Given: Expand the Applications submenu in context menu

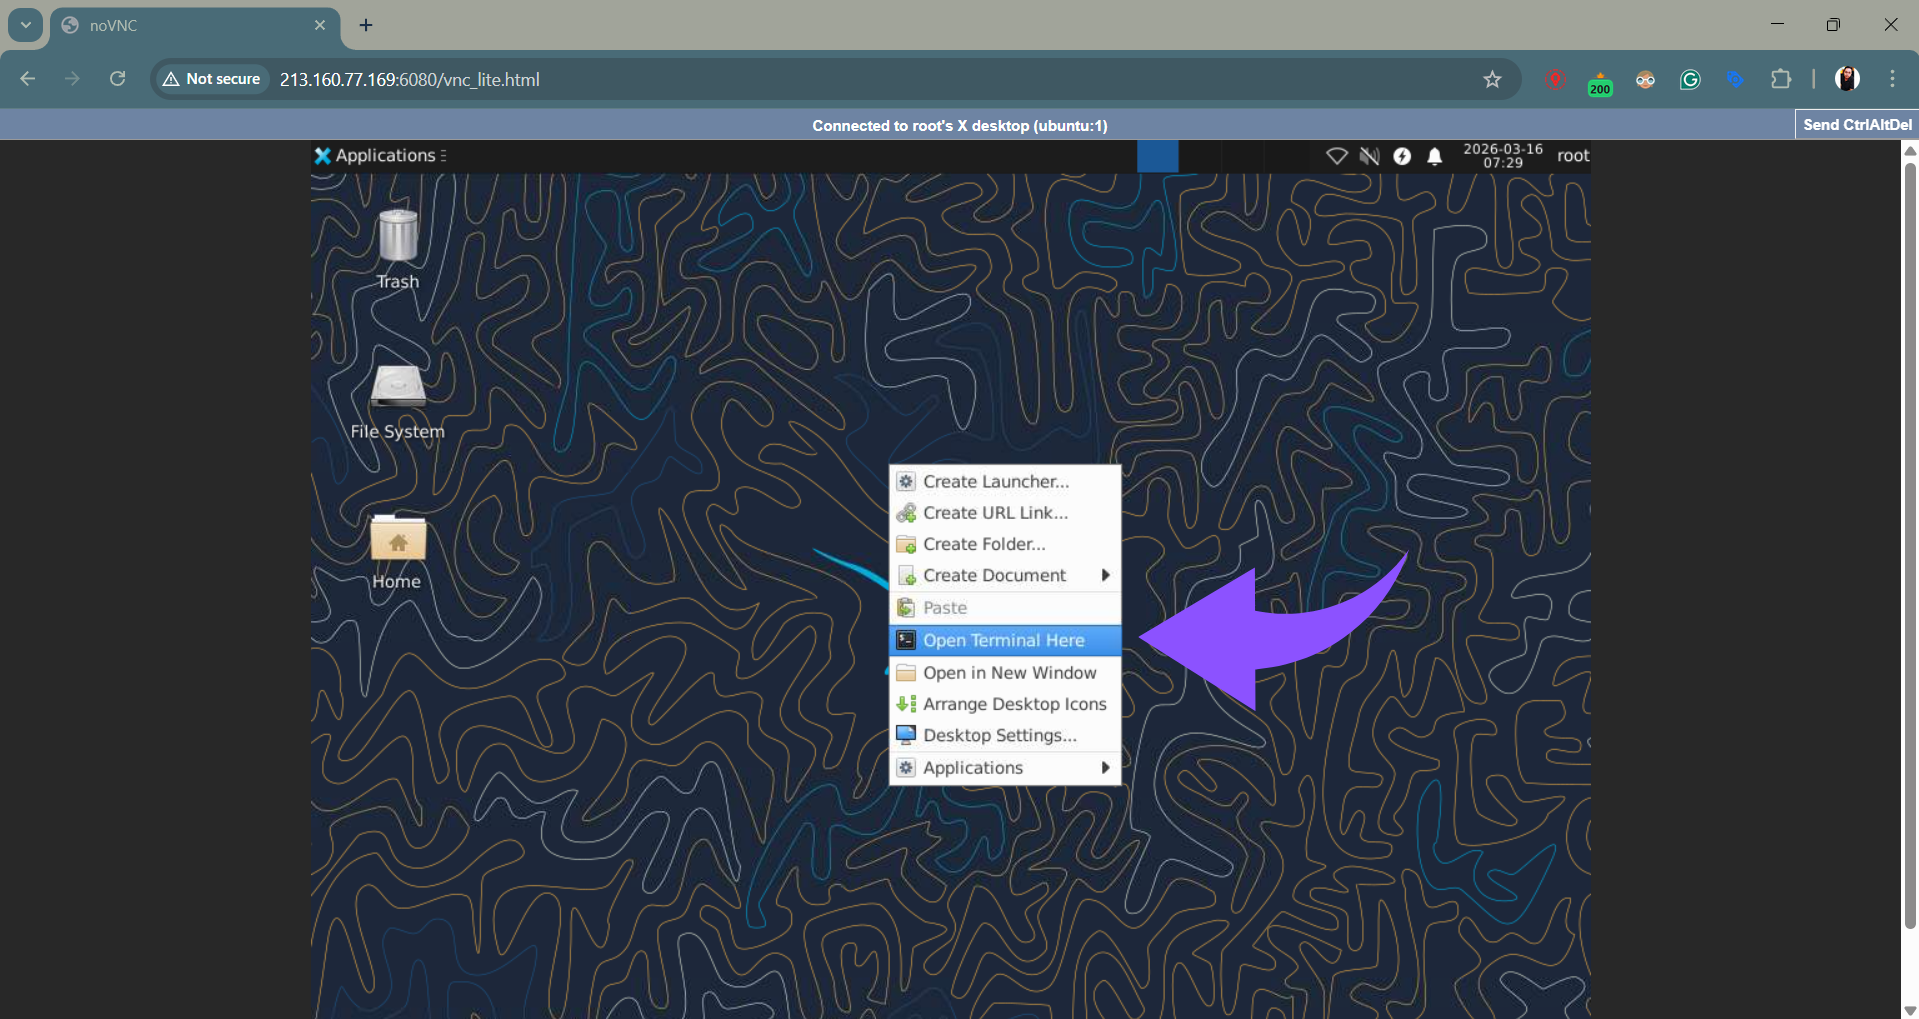Looking at the screenshot, I should pyautogui.click(x=1005, y=768).
